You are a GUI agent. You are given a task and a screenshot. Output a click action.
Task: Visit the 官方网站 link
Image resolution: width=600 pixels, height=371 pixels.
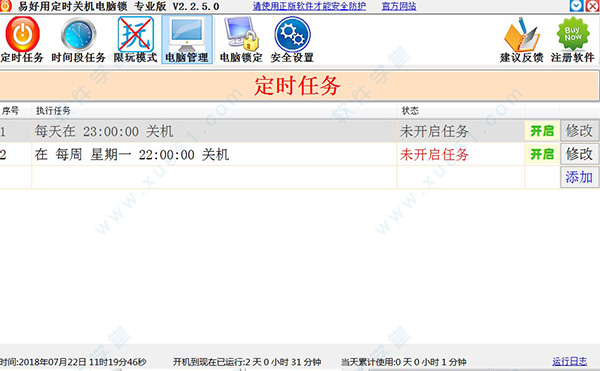point(399,6)
